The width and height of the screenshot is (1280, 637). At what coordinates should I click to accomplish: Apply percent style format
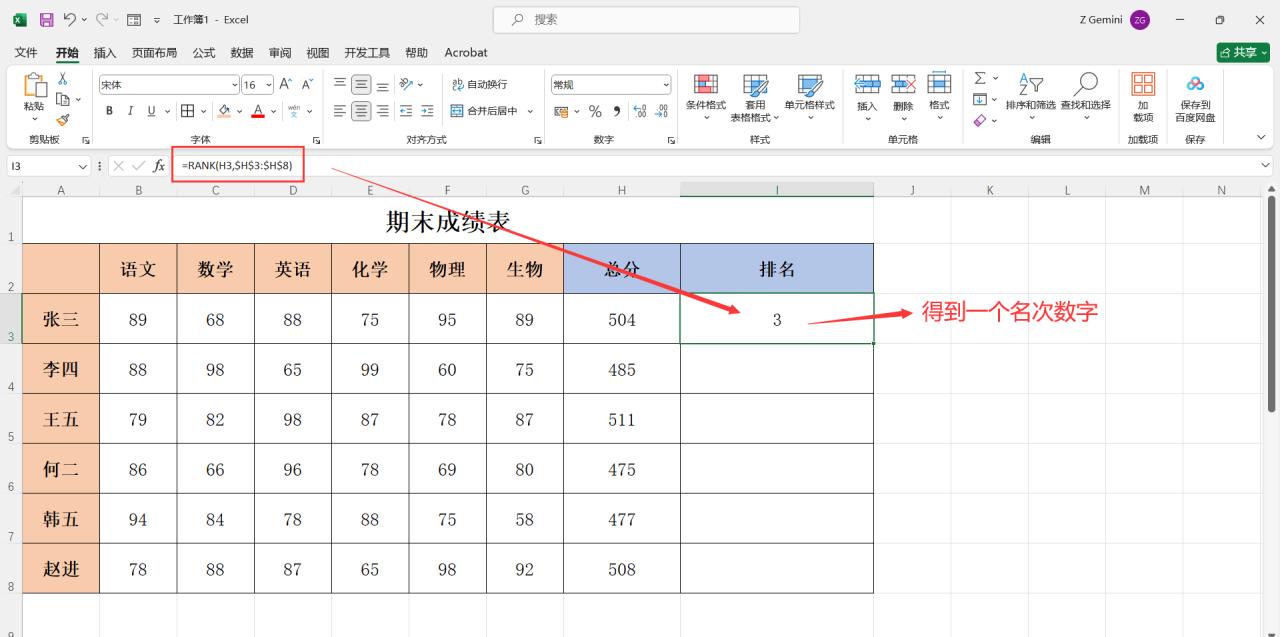595,111
